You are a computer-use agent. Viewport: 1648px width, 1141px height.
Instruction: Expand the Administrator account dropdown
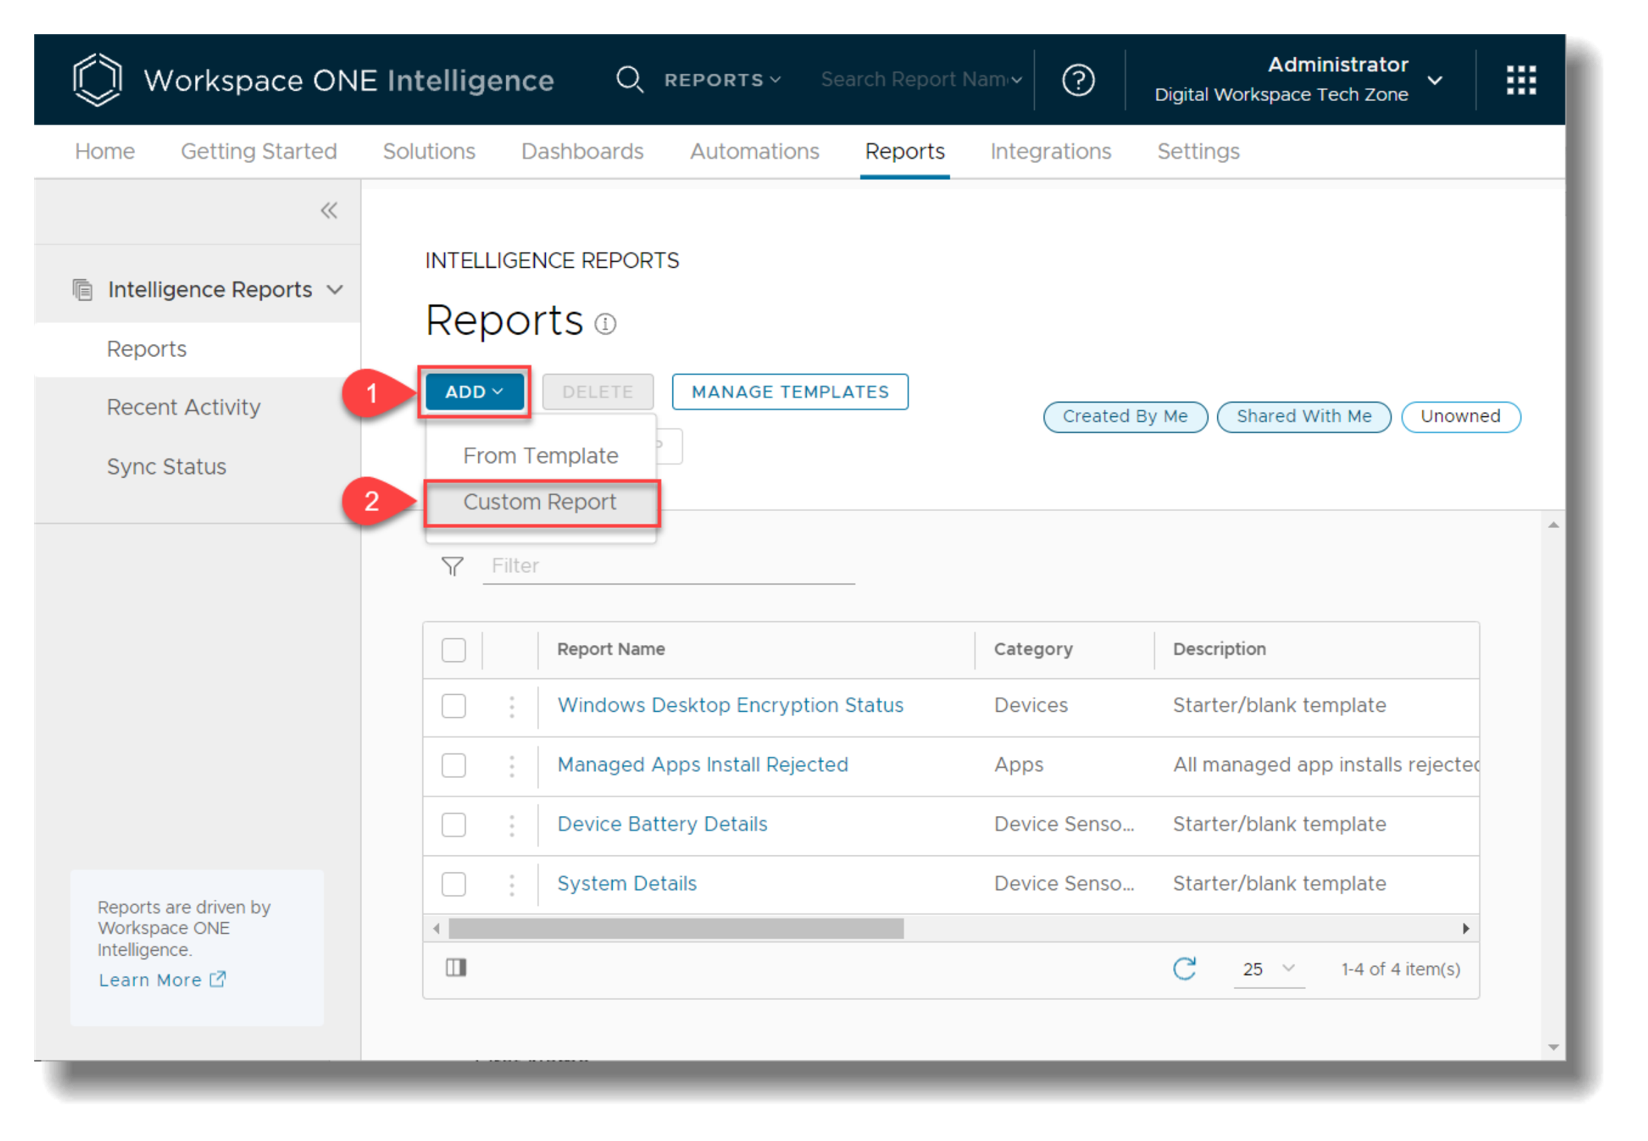1434,80
